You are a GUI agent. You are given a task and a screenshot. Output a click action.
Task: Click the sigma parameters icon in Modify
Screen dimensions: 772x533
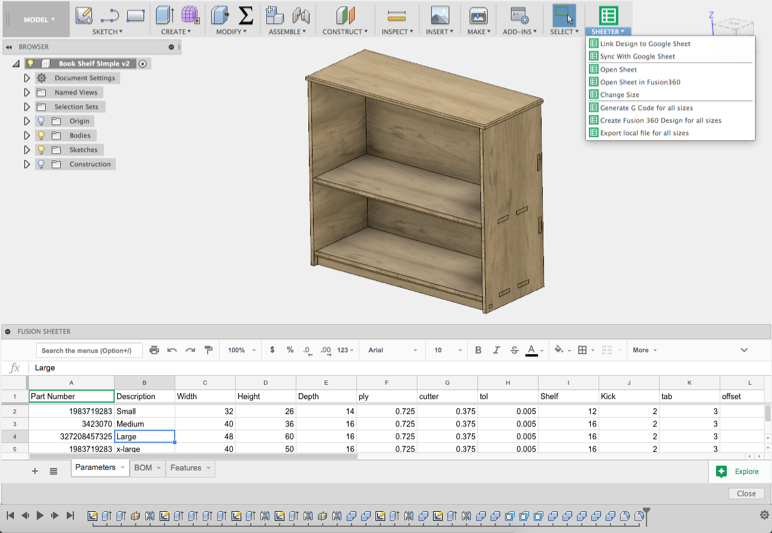(245, 15)
